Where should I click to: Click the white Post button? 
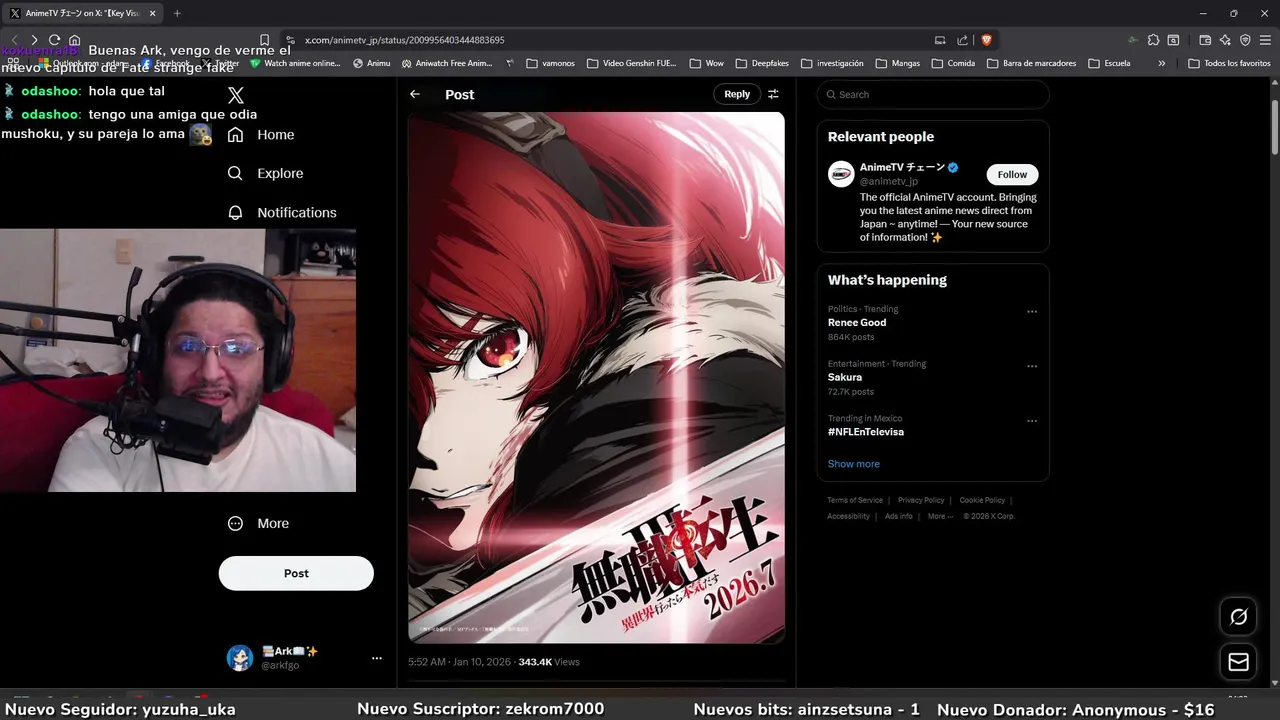click(296, 573)
